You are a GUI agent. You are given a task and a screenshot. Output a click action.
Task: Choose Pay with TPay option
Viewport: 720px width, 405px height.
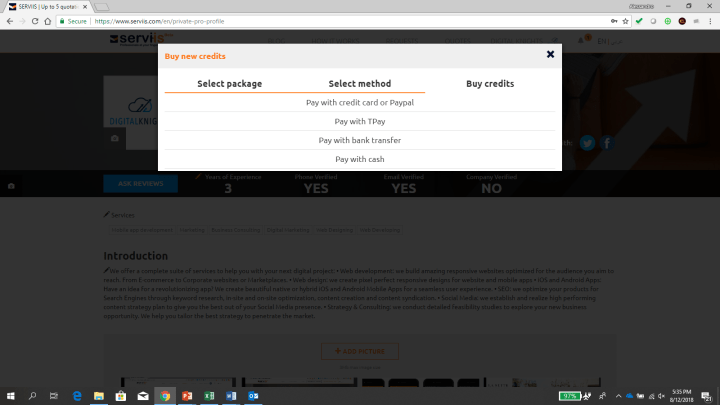pyautogui.click(x=359, y=121)
